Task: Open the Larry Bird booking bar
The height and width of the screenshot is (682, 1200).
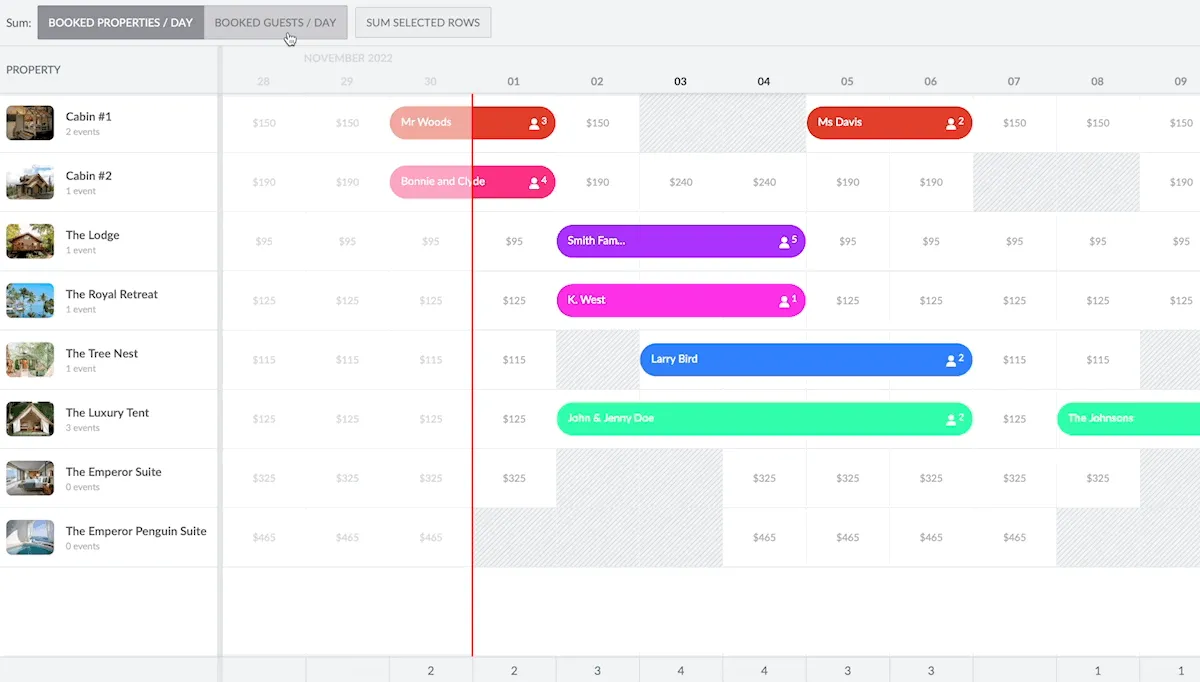Action: pyautogui.click(x=806, y=360)
